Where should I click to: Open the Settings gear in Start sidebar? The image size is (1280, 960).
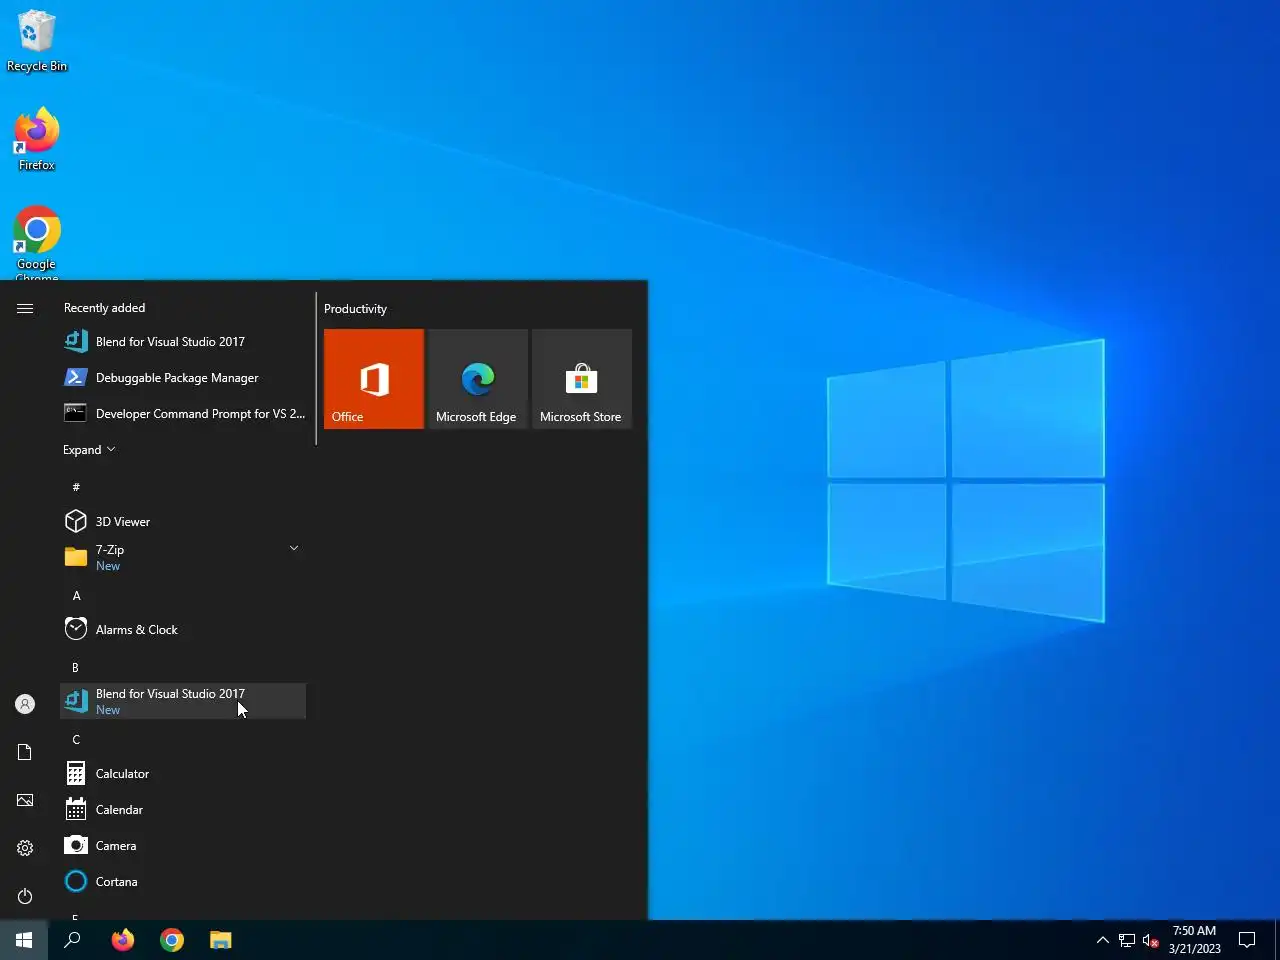(x=25, y=848)
